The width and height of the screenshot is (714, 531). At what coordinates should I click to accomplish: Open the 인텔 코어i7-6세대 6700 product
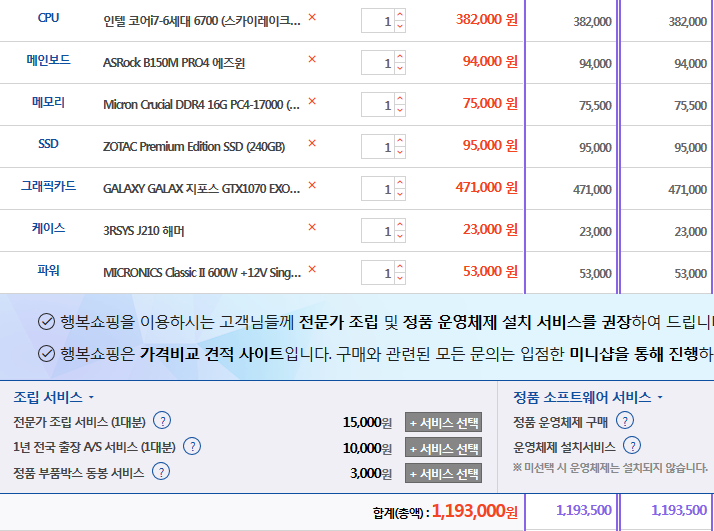pyautogui.click(x=202, y=21)
